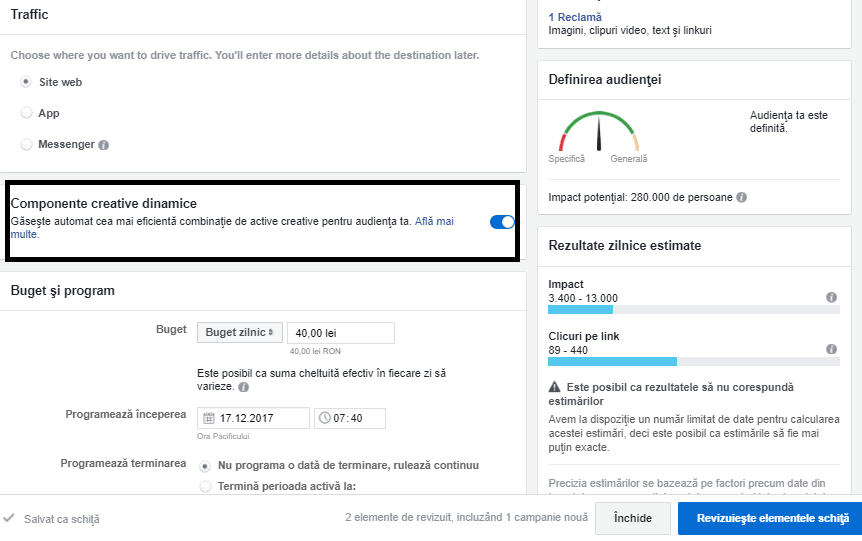Toggle Componente creative dinamice switch off

[x=502, y=222]
